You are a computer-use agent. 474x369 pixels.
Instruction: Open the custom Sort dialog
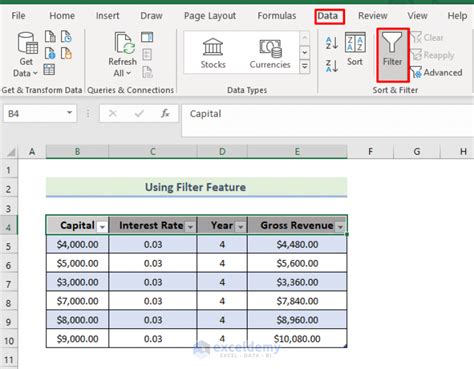355,49
